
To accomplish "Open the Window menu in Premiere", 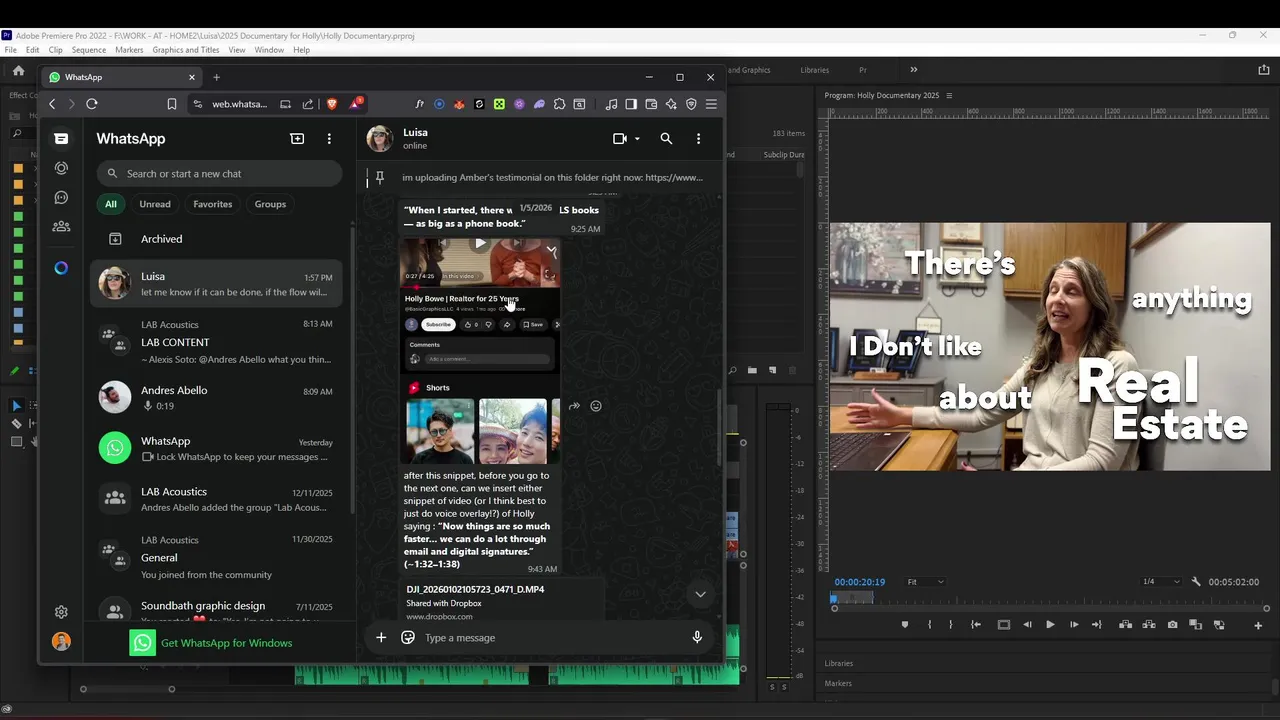I will pyautogui.click(x=269, y=50).
